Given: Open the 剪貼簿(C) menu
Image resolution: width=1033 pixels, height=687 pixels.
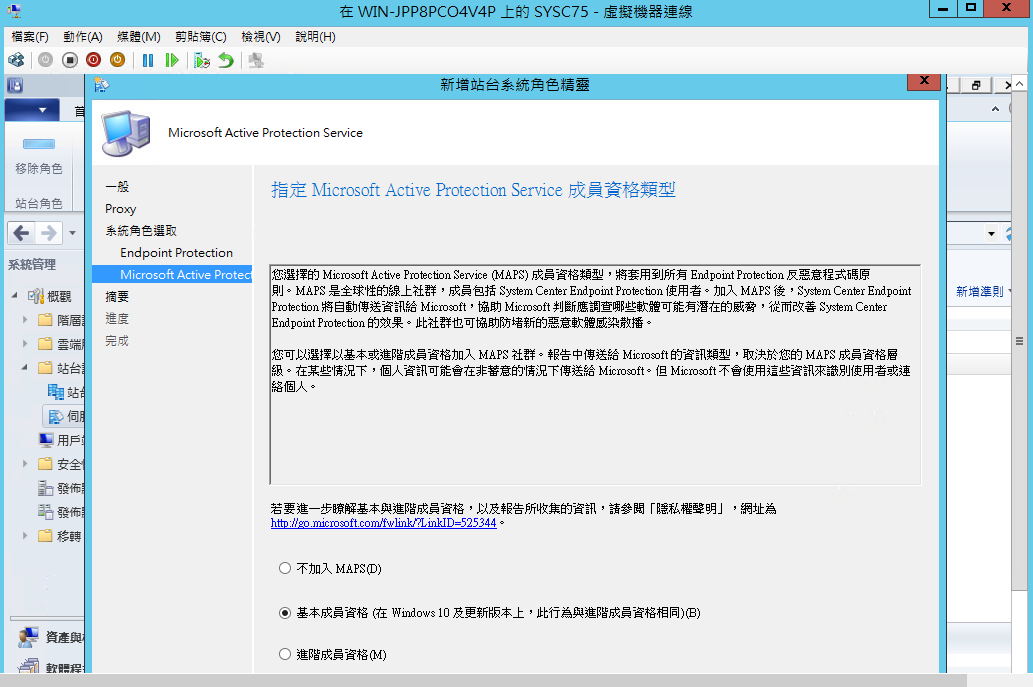Looking at the screenshot, I should point(201,37).
